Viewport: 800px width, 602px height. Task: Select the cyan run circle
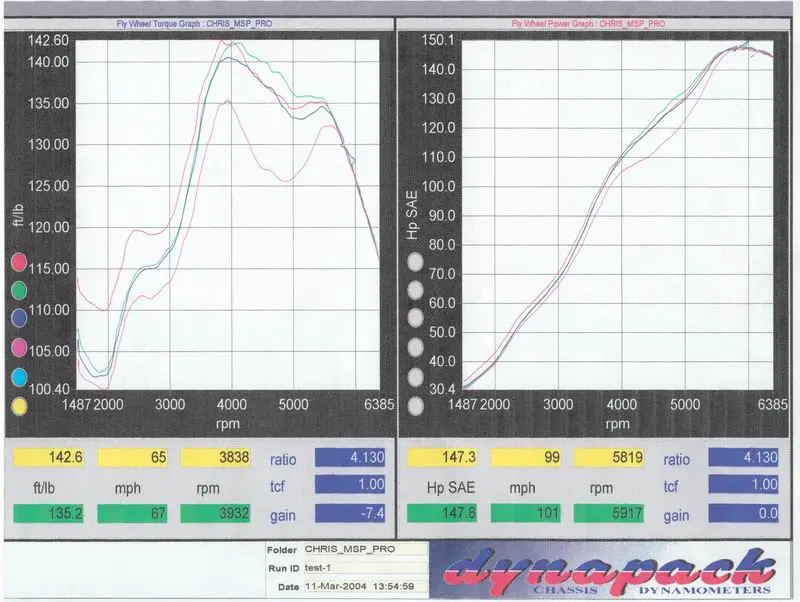click(x=18, y=377)
